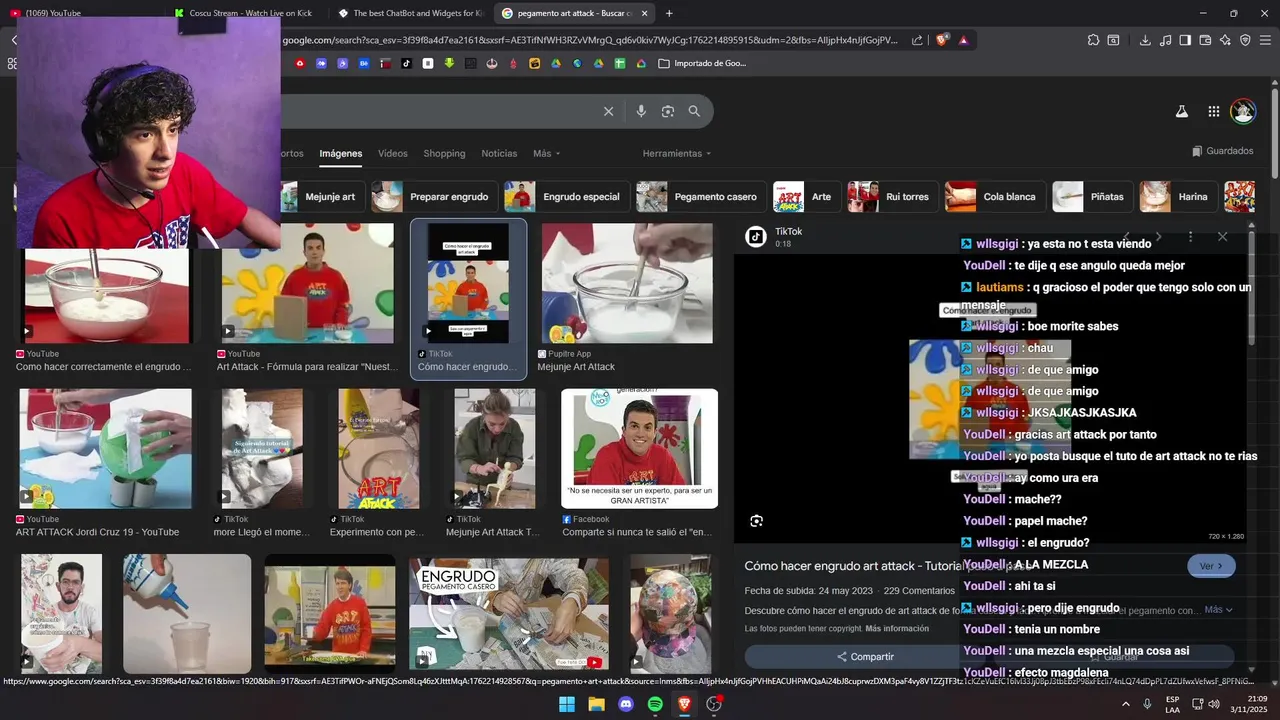Open the Guardados saved items link
Screen dimensions: 1280x720
pyautogui.click(x=1223, y=151)
